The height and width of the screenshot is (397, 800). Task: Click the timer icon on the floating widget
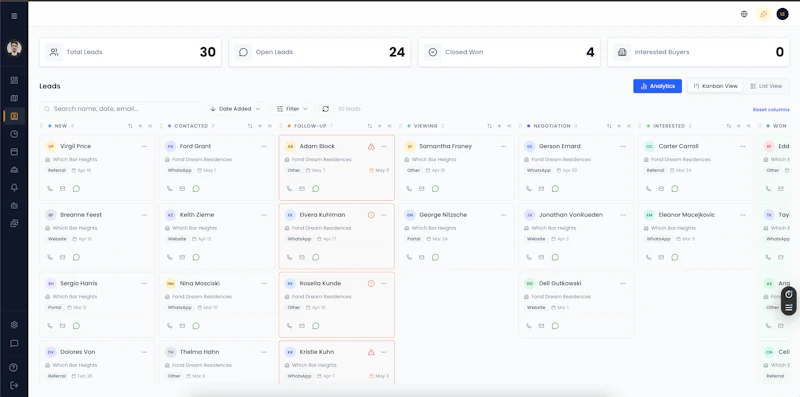(x=789, y=294)
